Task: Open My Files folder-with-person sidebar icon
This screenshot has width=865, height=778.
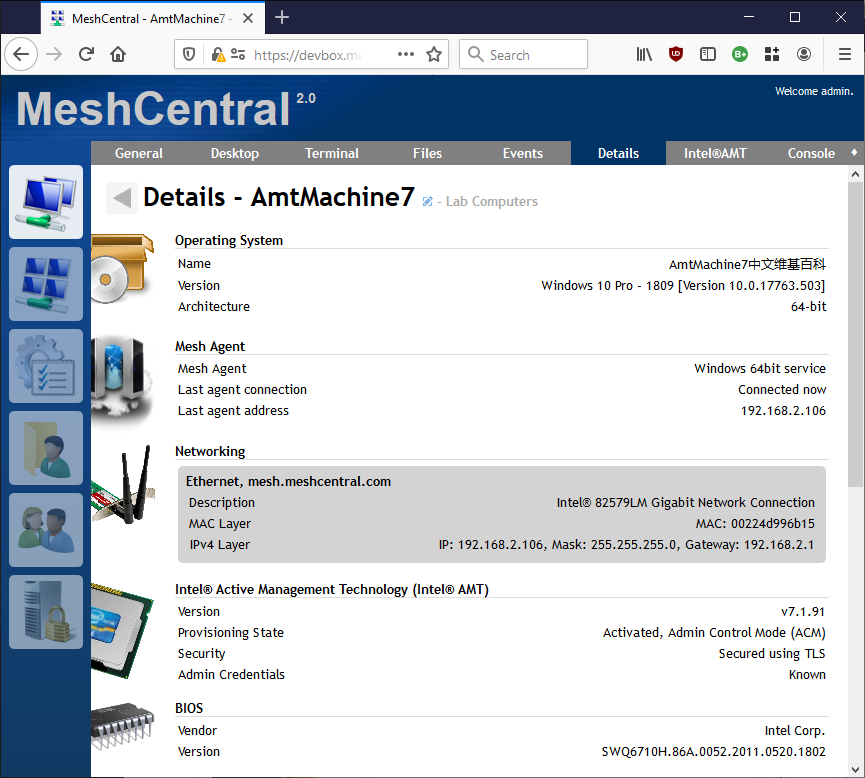Action: (x=46, y=448)
